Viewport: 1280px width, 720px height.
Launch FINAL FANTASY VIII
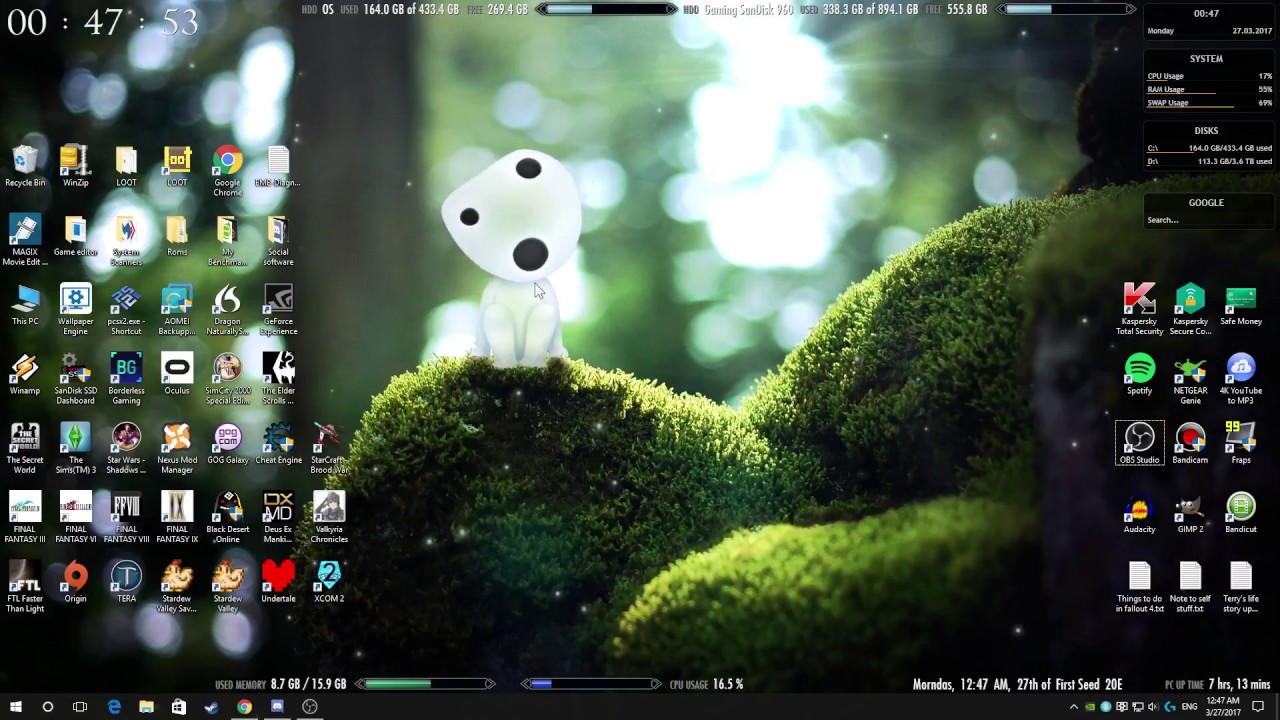126,518
